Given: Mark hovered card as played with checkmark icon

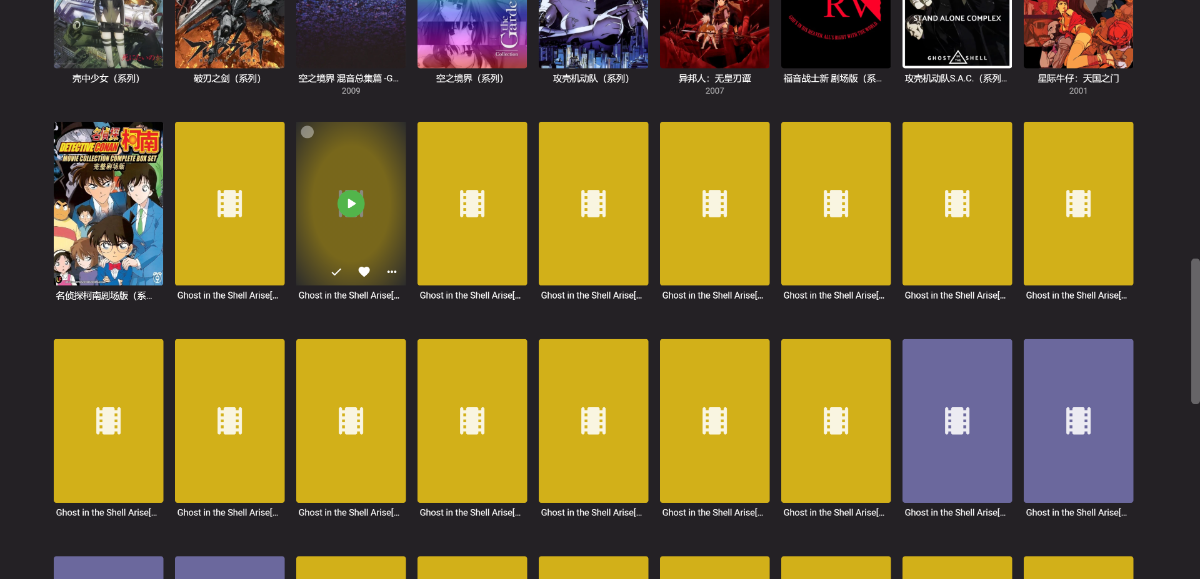Looking at the screenshot, I should tap(336, 271).
